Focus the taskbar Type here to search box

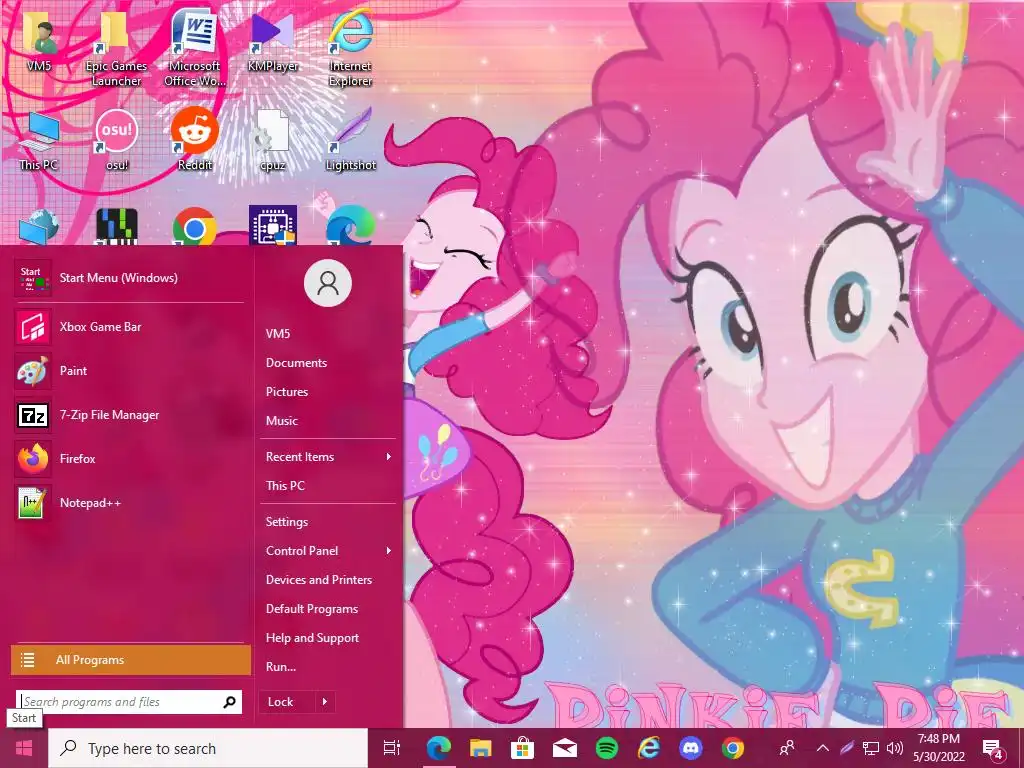coord(208,748)
